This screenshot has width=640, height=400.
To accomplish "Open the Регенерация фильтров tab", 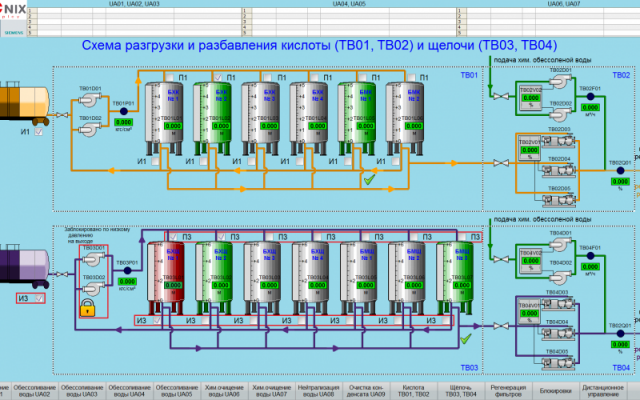I will pos(508,389).
